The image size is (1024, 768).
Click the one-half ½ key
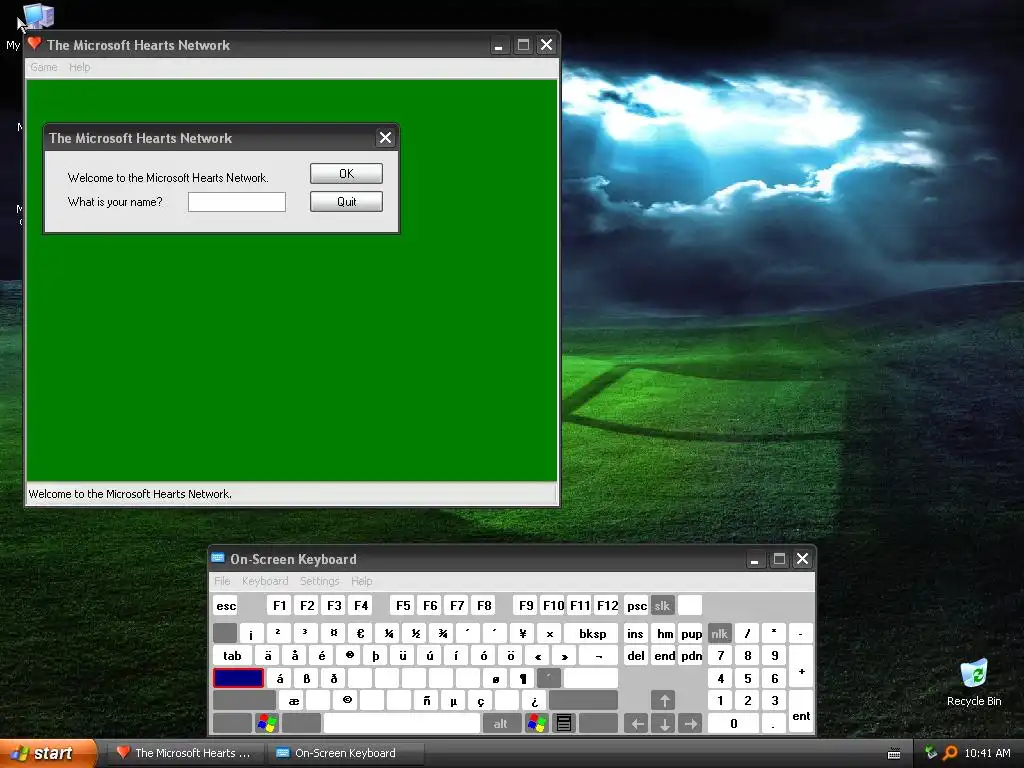click(x=415, y=633)
